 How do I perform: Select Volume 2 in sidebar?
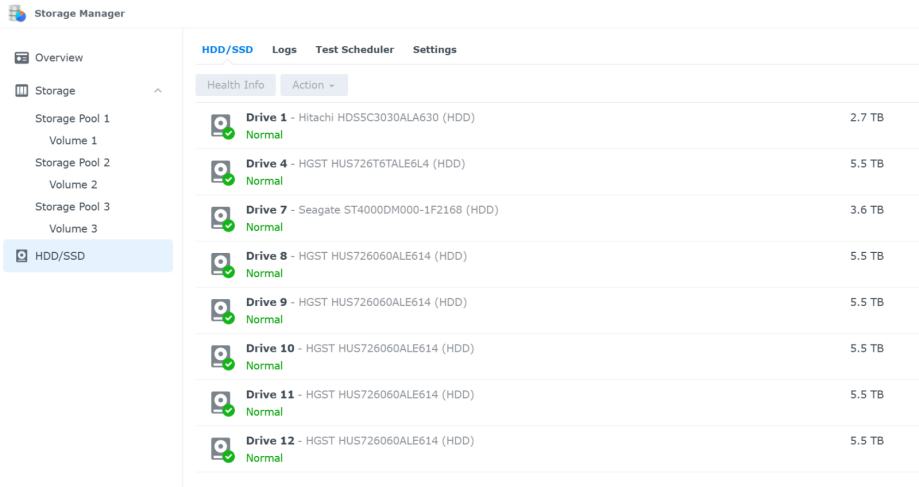click(x=73, y=185)
